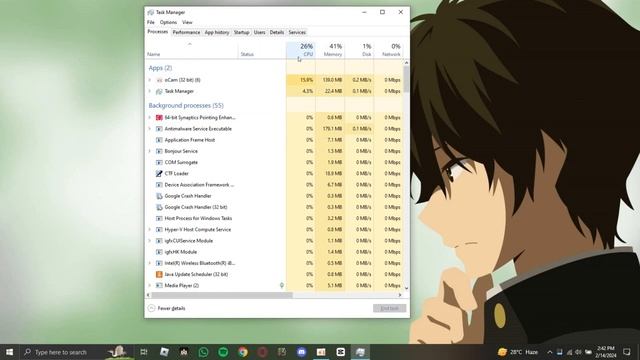Click the vertical scrollbar thumb in the process list
Image resolution: width=640 pixels, height=360 pixels.
pos(406,79)
